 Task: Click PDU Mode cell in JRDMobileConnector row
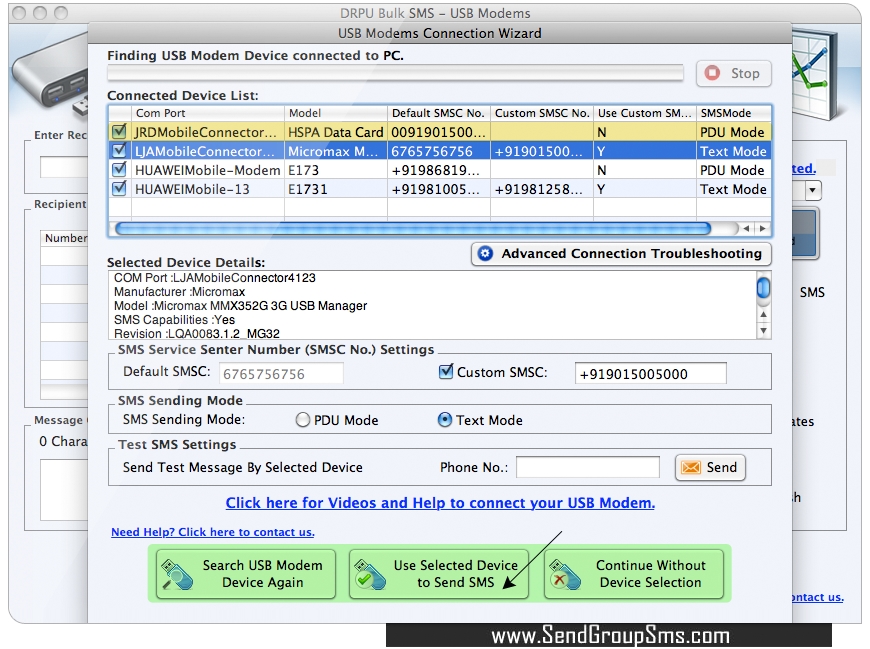(x=732, y=132)
